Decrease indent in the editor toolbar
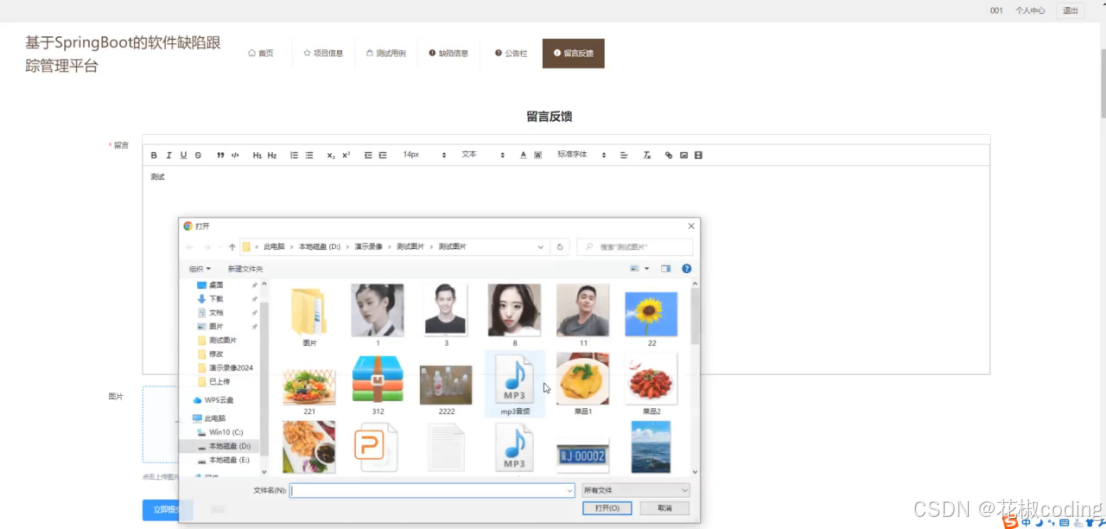 coord(368,155)
